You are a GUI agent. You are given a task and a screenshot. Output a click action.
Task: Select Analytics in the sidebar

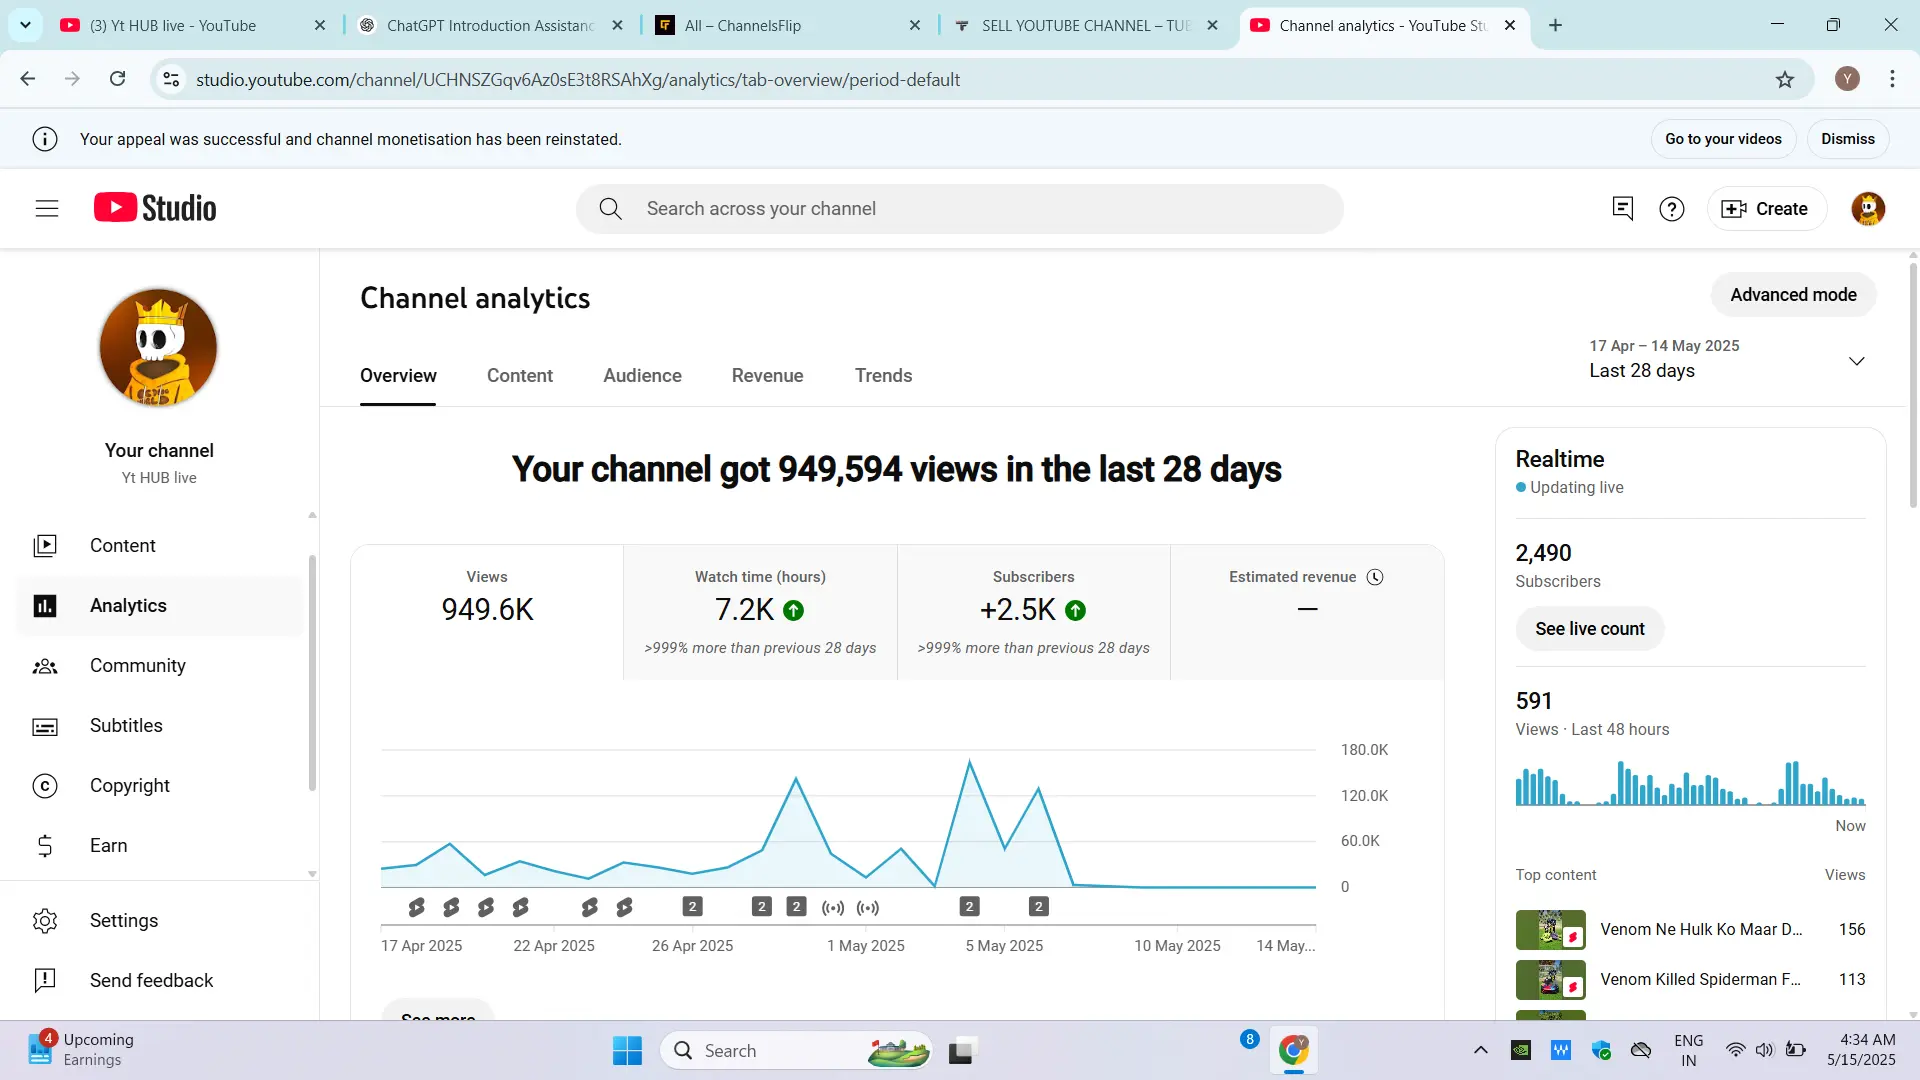coord(160,606)
